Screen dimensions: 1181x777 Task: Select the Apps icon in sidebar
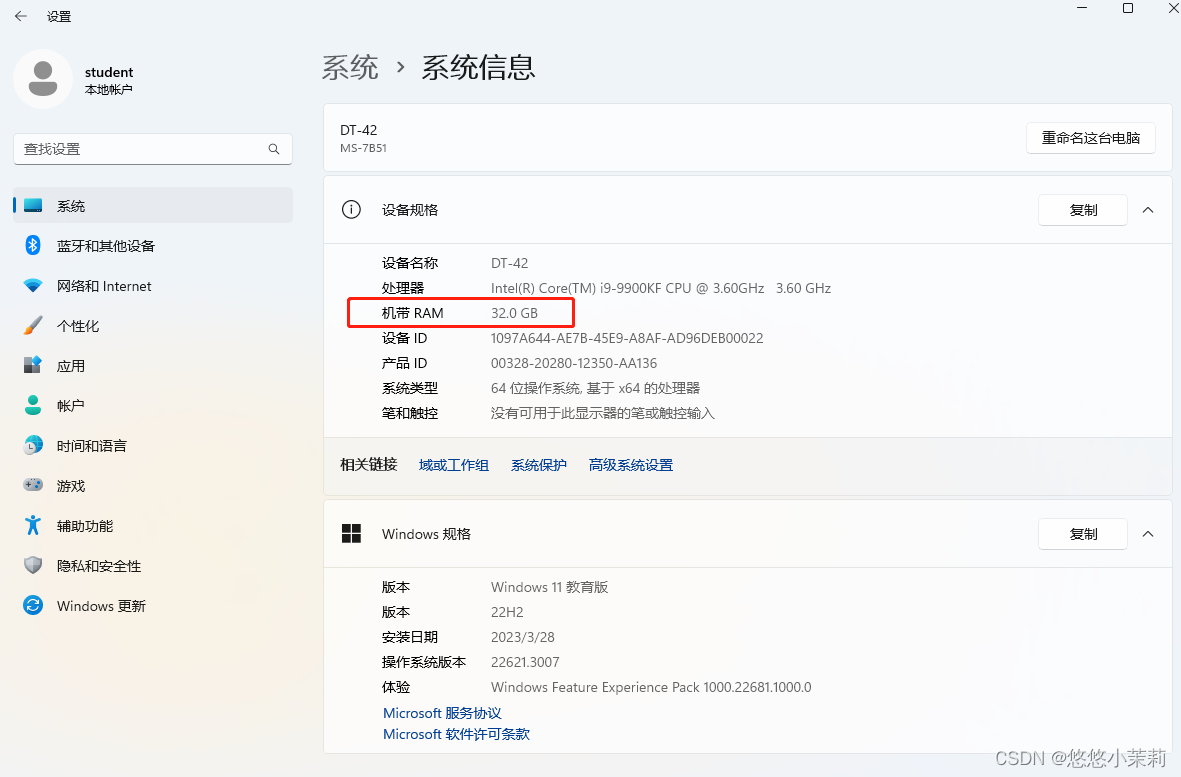33,365
